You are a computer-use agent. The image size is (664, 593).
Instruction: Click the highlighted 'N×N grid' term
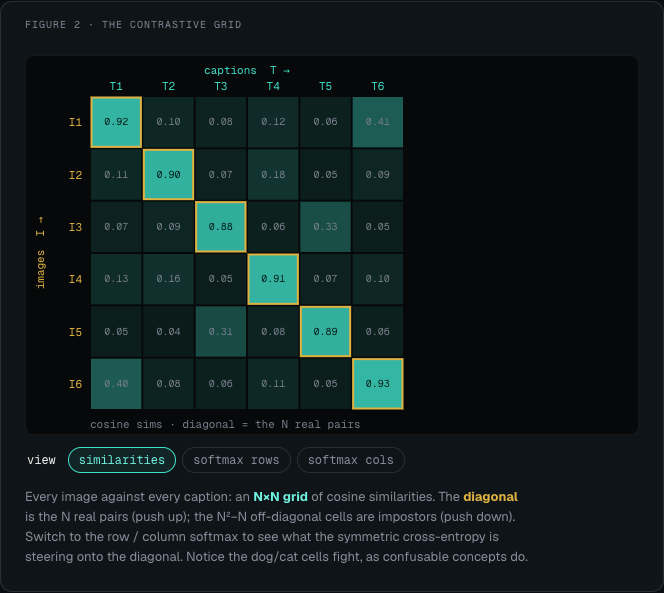point(280,496)
